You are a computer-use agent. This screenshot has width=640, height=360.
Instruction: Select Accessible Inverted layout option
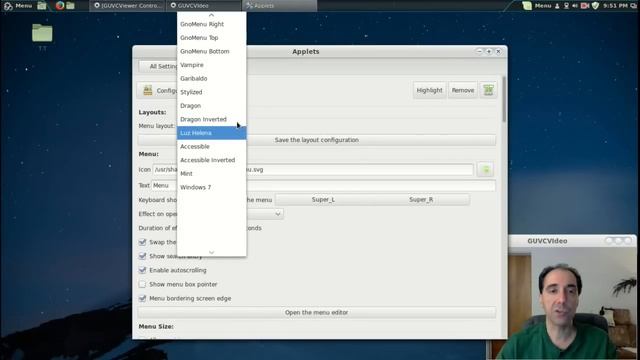tap(211, 160)
